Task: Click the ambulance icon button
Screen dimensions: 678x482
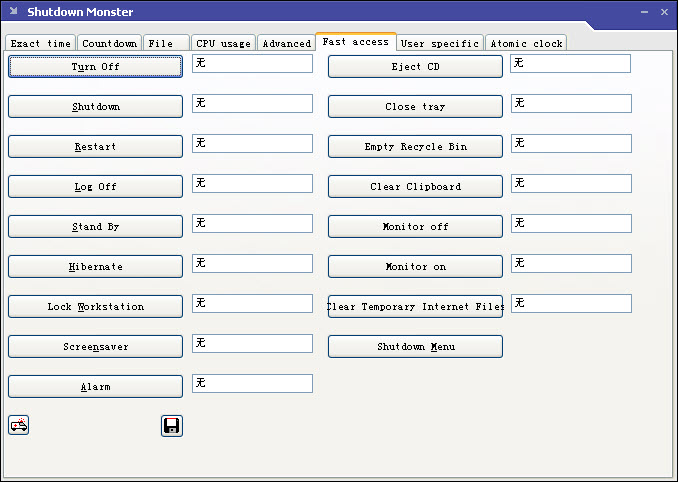Action: pos(19,426)
